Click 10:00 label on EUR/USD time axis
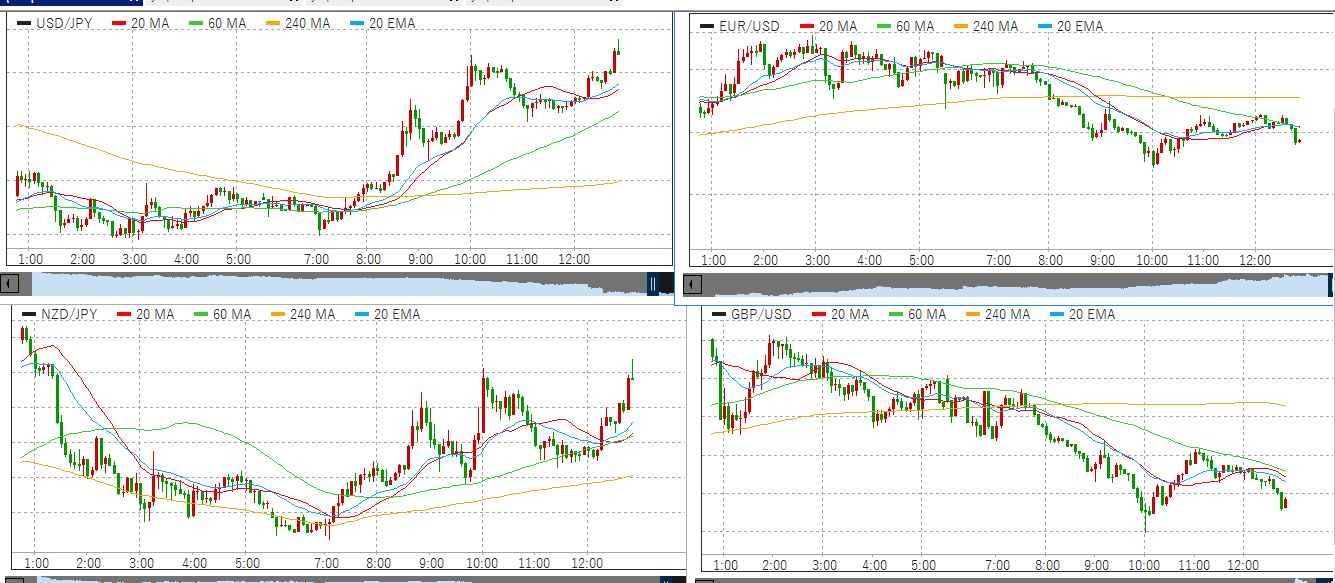 pos(1151,260)
